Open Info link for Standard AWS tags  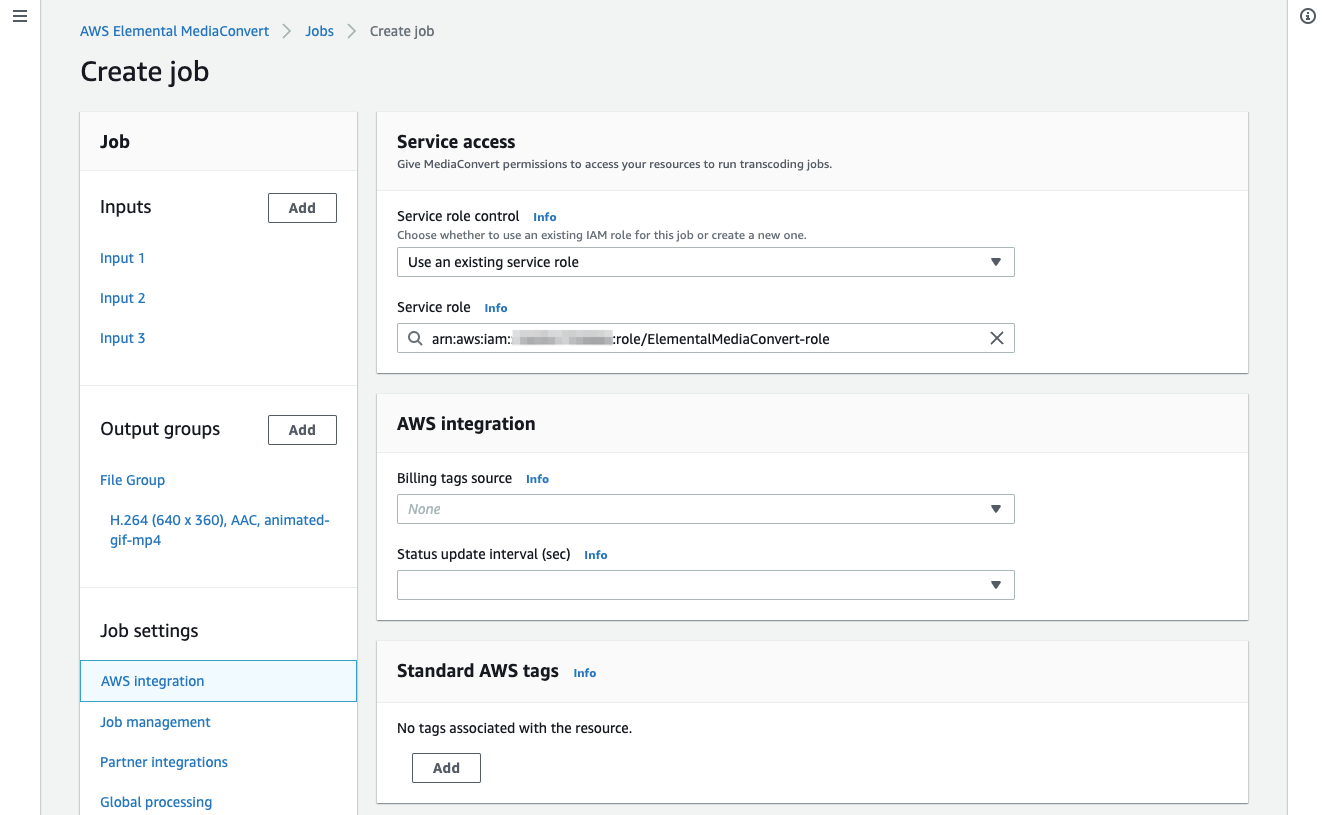[584, 673]
